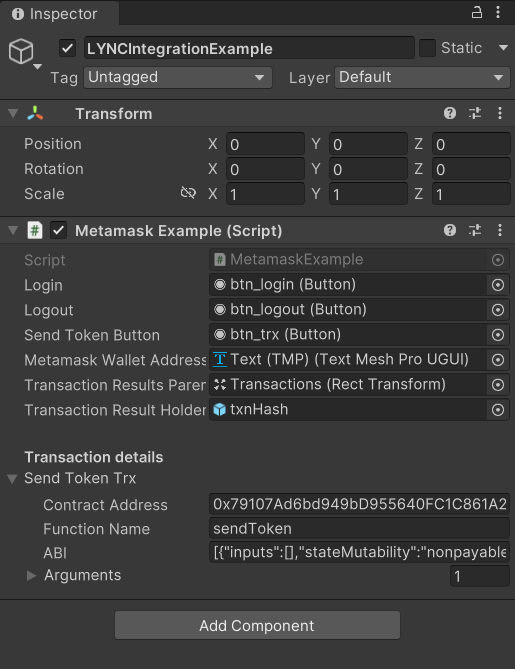Lock the Inspector with the padlock icon
The height and width of the screenshot is (669, 515).
[477, 12]
